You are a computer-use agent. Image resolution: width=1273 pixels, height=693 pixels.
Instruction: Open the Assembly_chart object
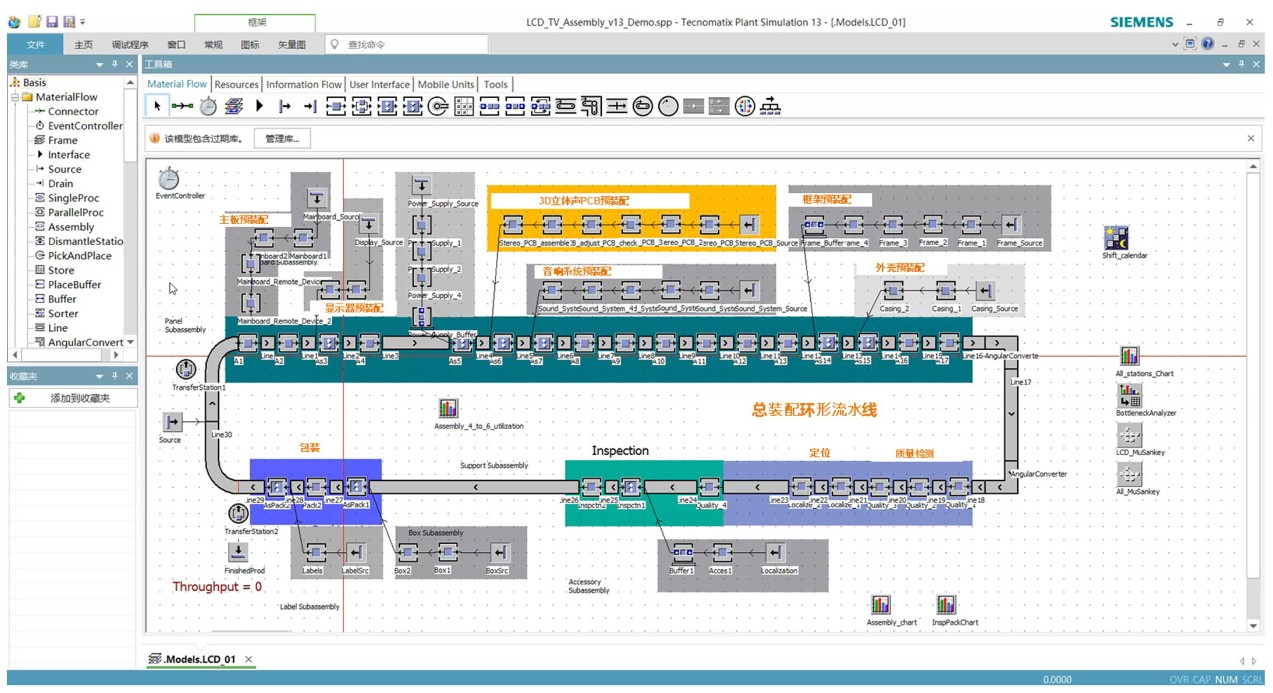[881, 604]
